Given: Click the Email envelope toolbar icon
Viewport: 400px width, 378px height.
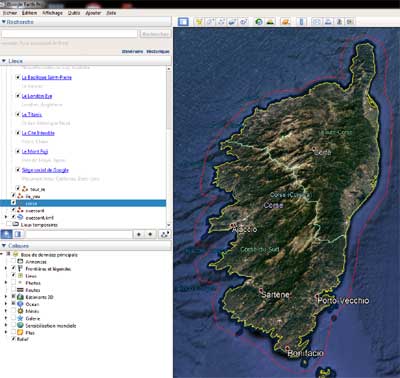Looking at the screenshot, I should click(316, 22).
